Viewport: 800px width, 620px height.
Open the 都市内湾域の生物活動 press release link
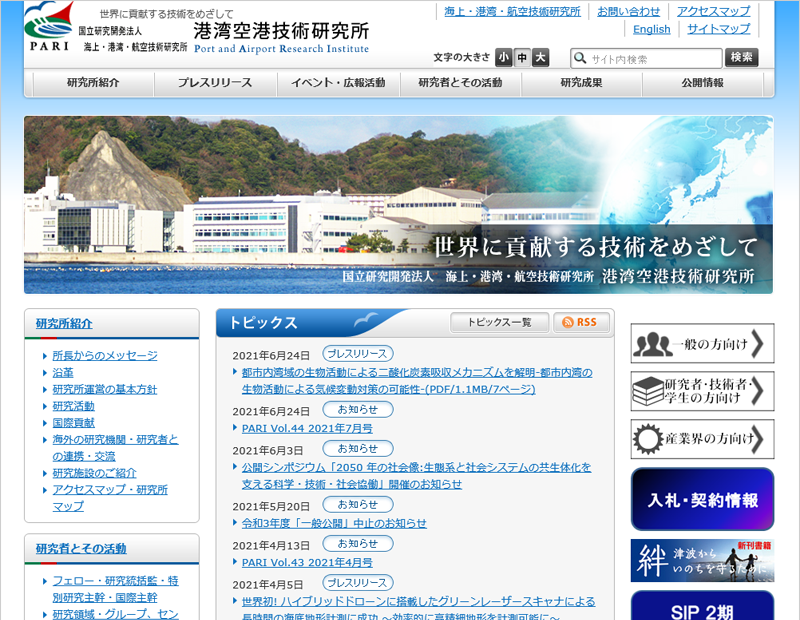[417, 381]
